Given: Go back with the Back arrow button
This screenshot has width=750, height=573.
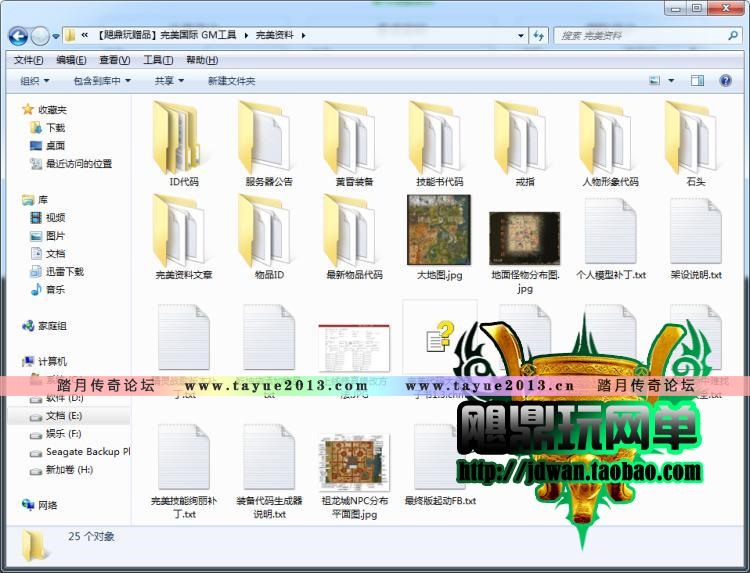Looking at the screenshot, I should click(19, 36).
